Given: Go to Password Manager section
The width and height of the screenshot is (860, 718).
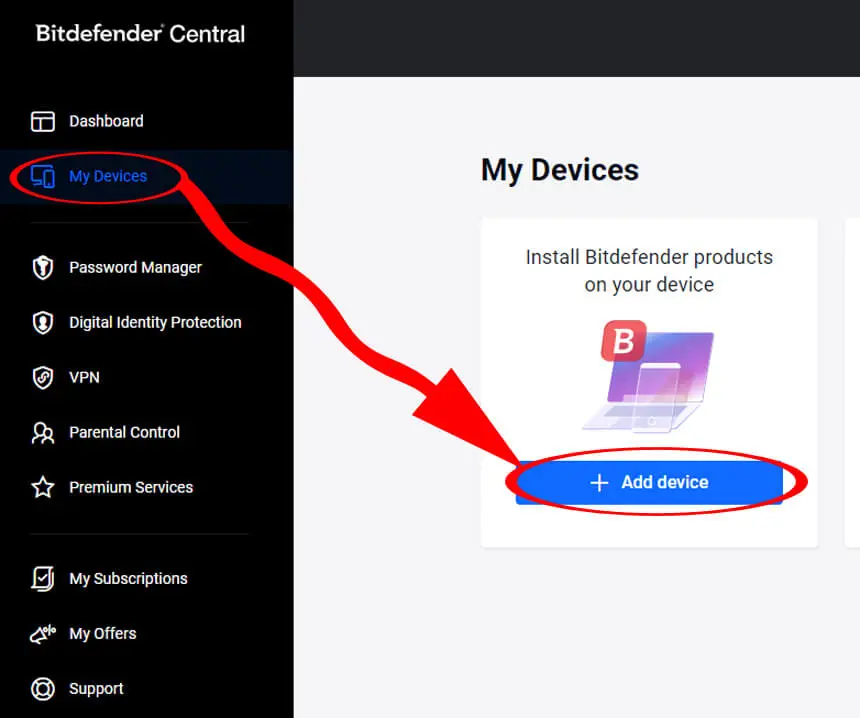Looking at the screenshot, I should [x=135, y=268].
